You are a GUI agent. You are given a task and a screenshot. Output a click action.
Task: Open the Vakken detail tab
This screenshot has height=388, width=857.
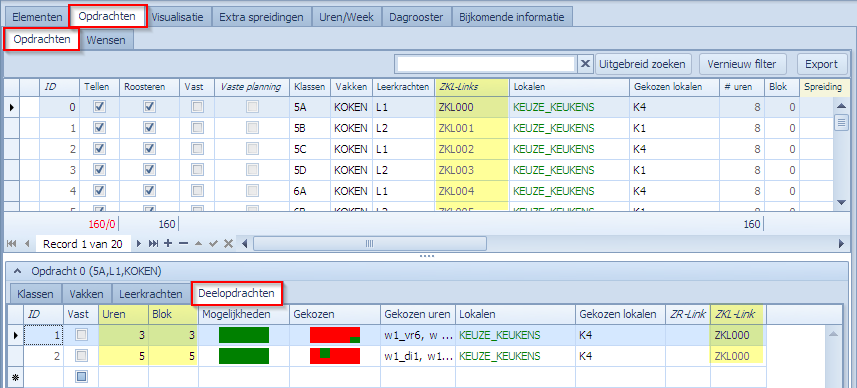[86, 294]
